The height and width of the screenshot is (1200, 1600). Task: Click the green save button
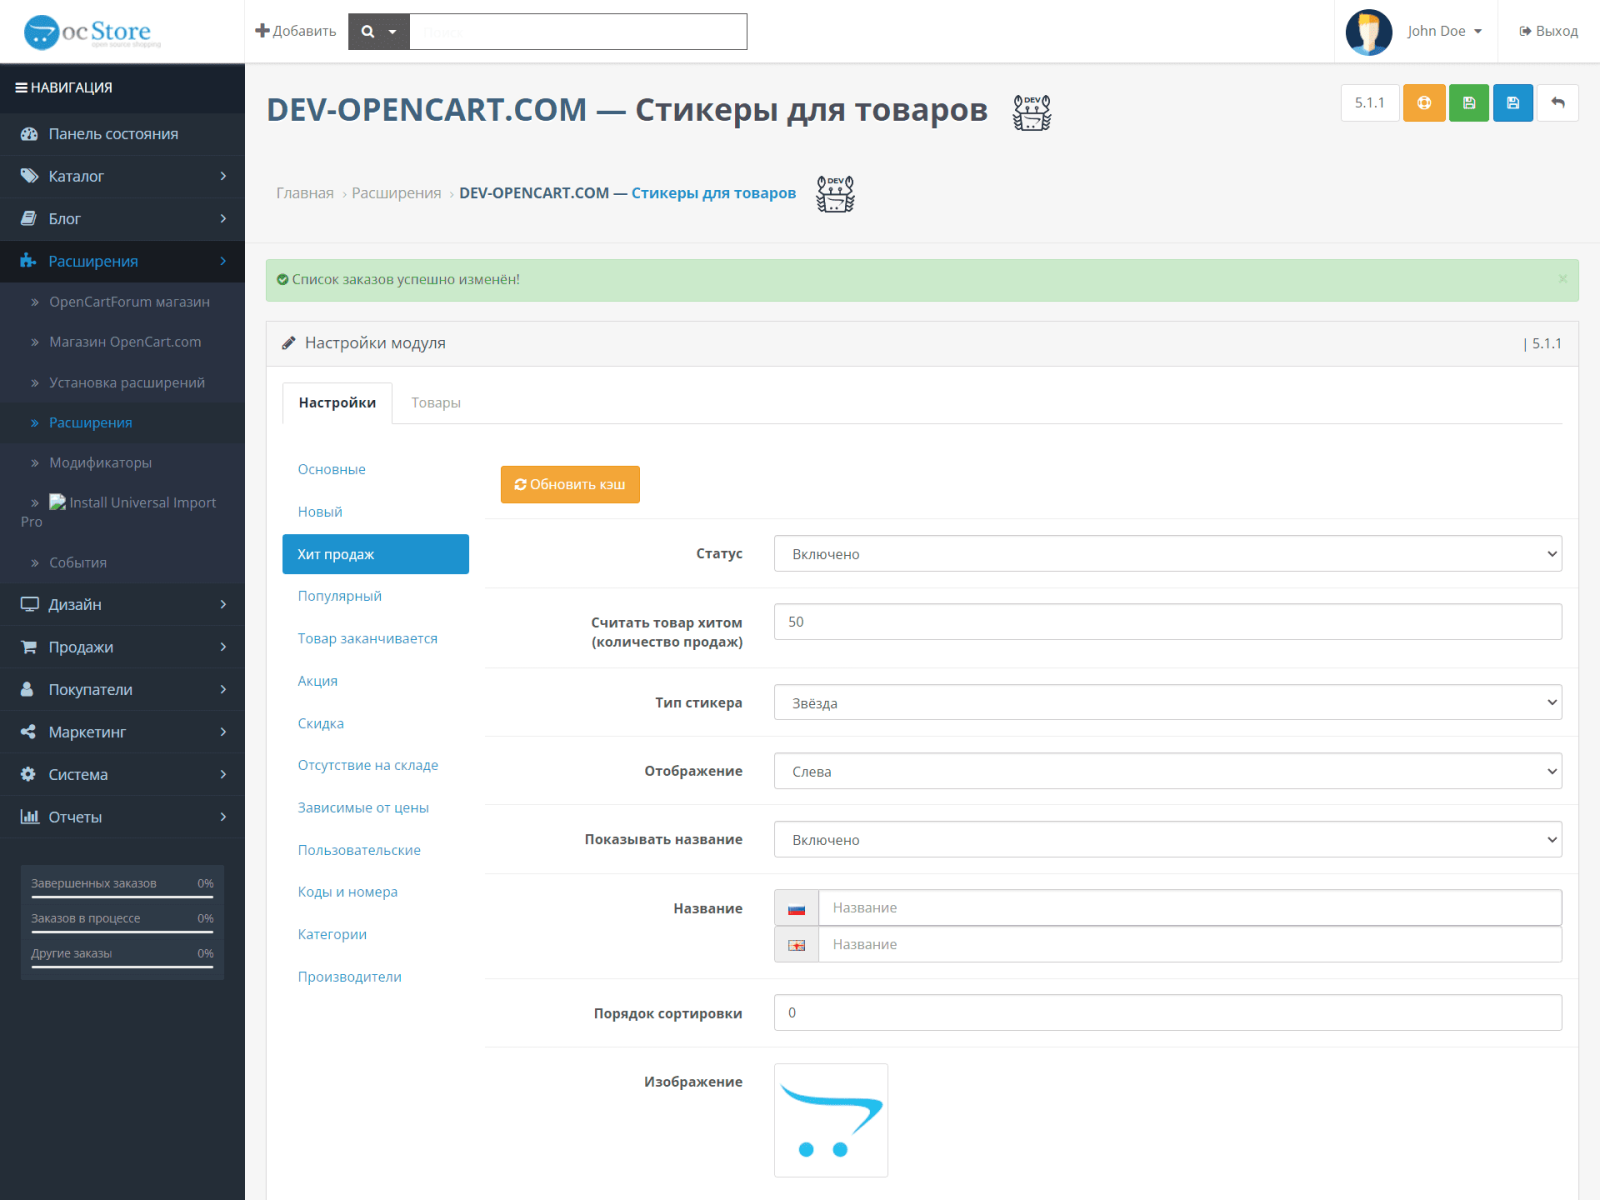pos(1469,103)
